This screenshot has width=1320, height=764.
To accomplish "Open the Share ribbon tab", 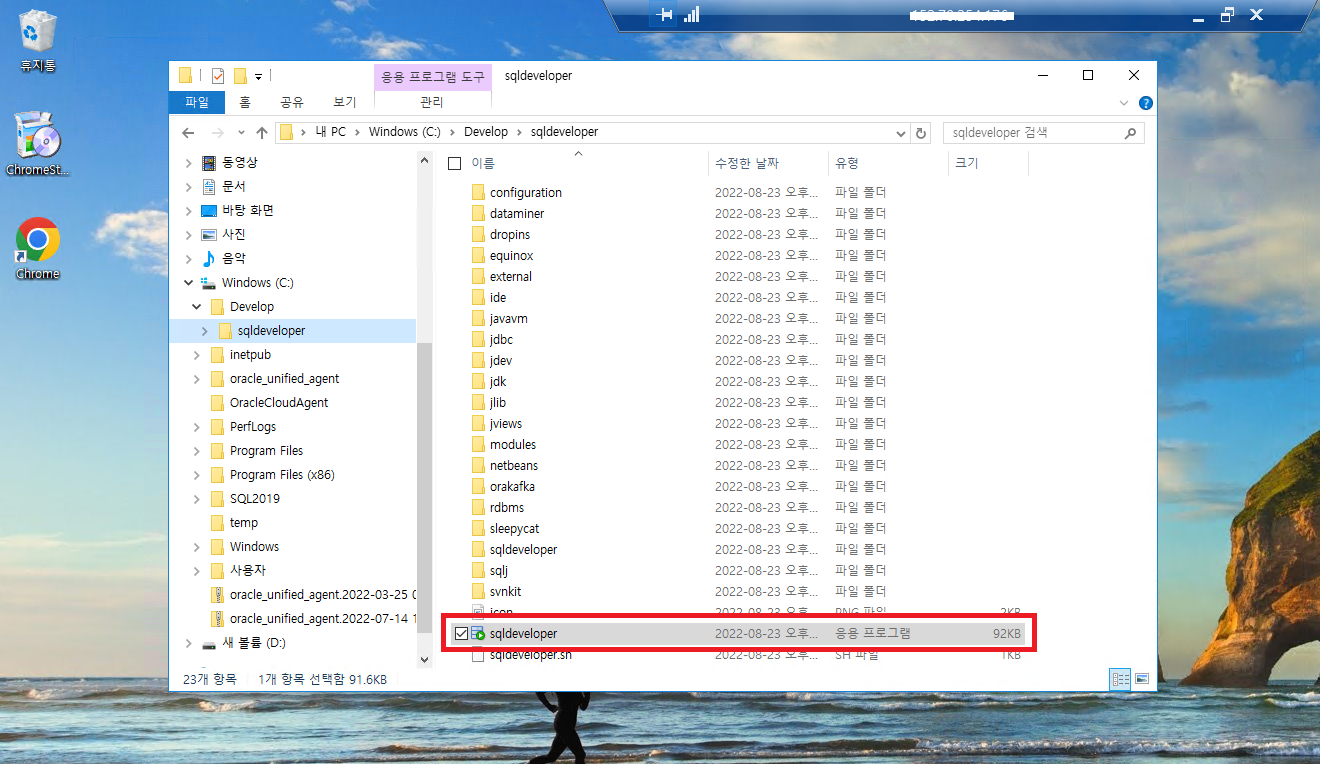I will pos(292,102).
